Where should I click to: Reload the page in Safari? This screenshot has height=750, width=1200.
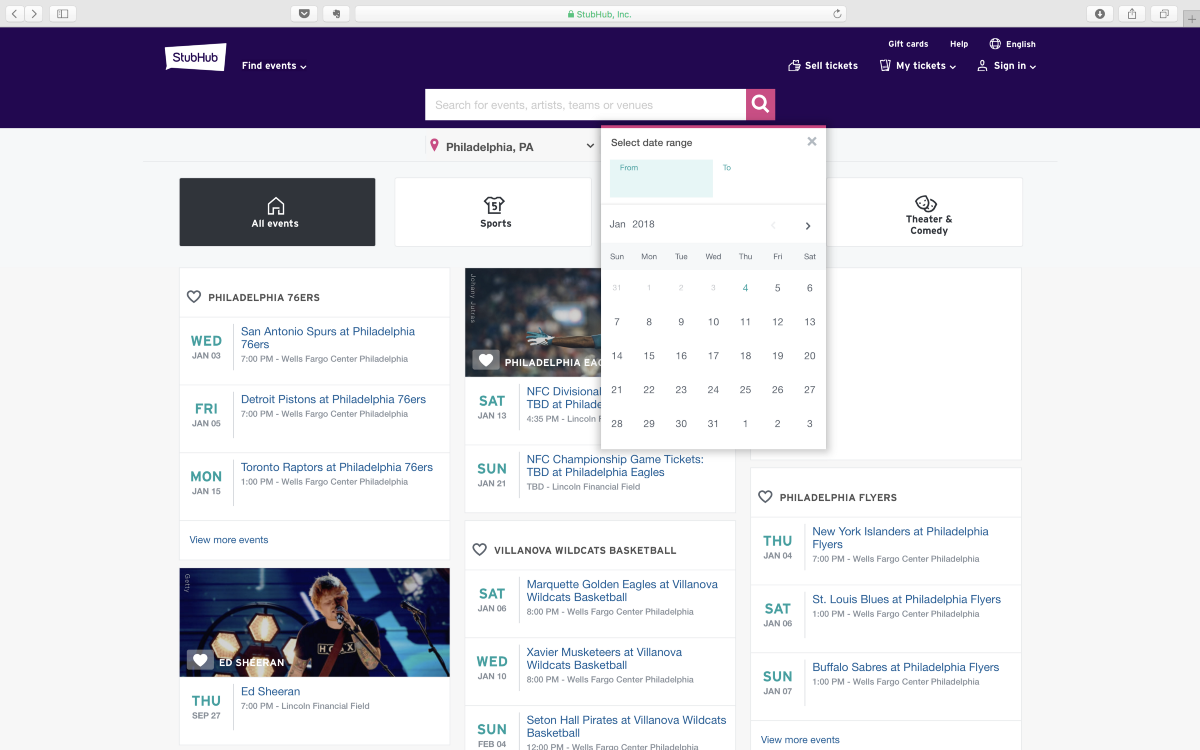837,14
